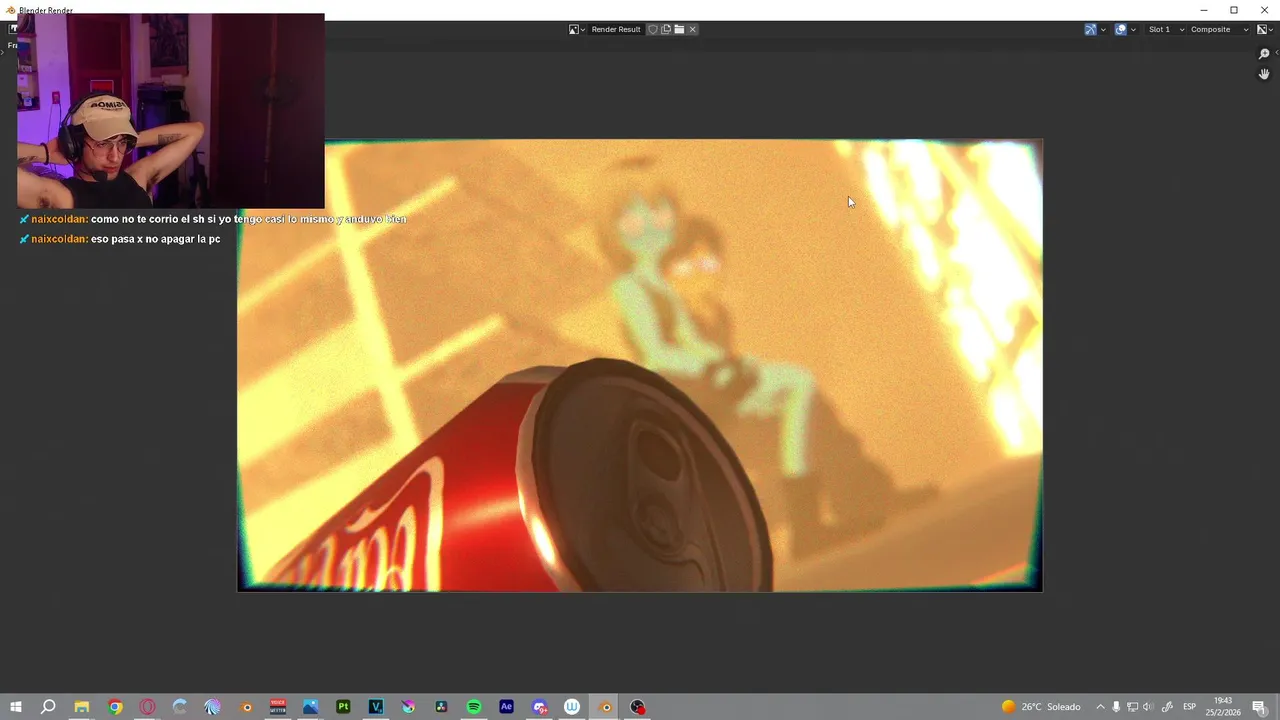Open OBS Studio from taskbar
Image resolution: width=1280 pixels, height=720 pixels.
point(638,707)
